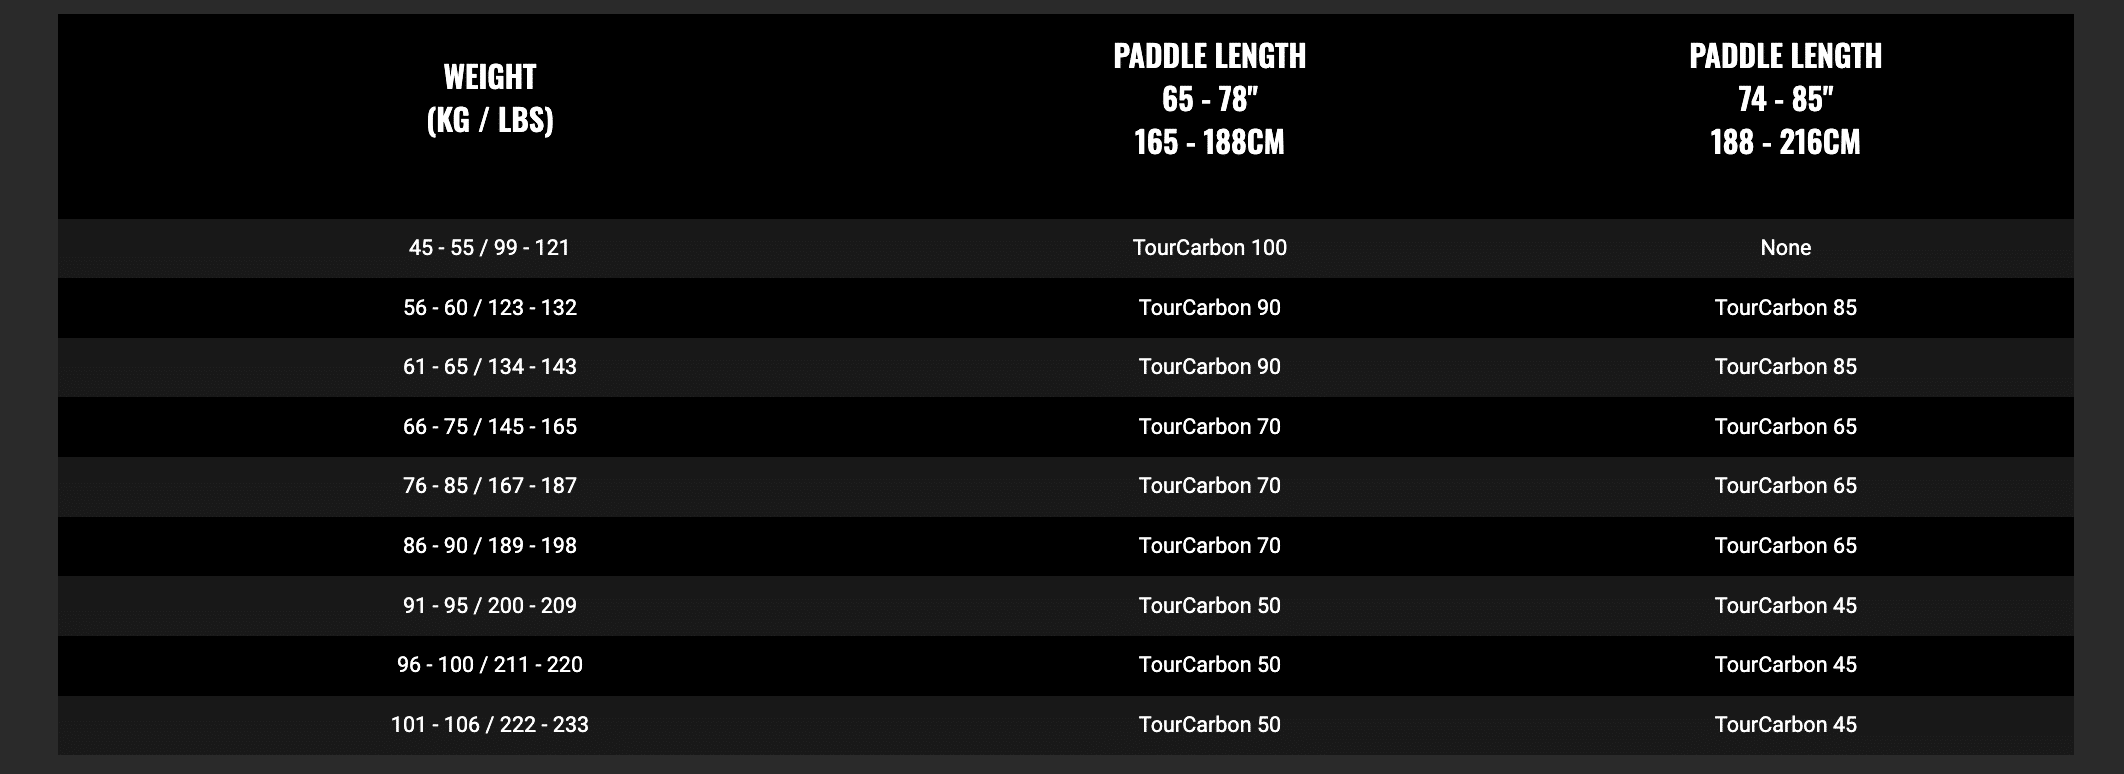Click TourCarbon 50 in the 91 - 95 kg row
The height and width of the screenshot is (774, 2124).
pos(1209,605)
